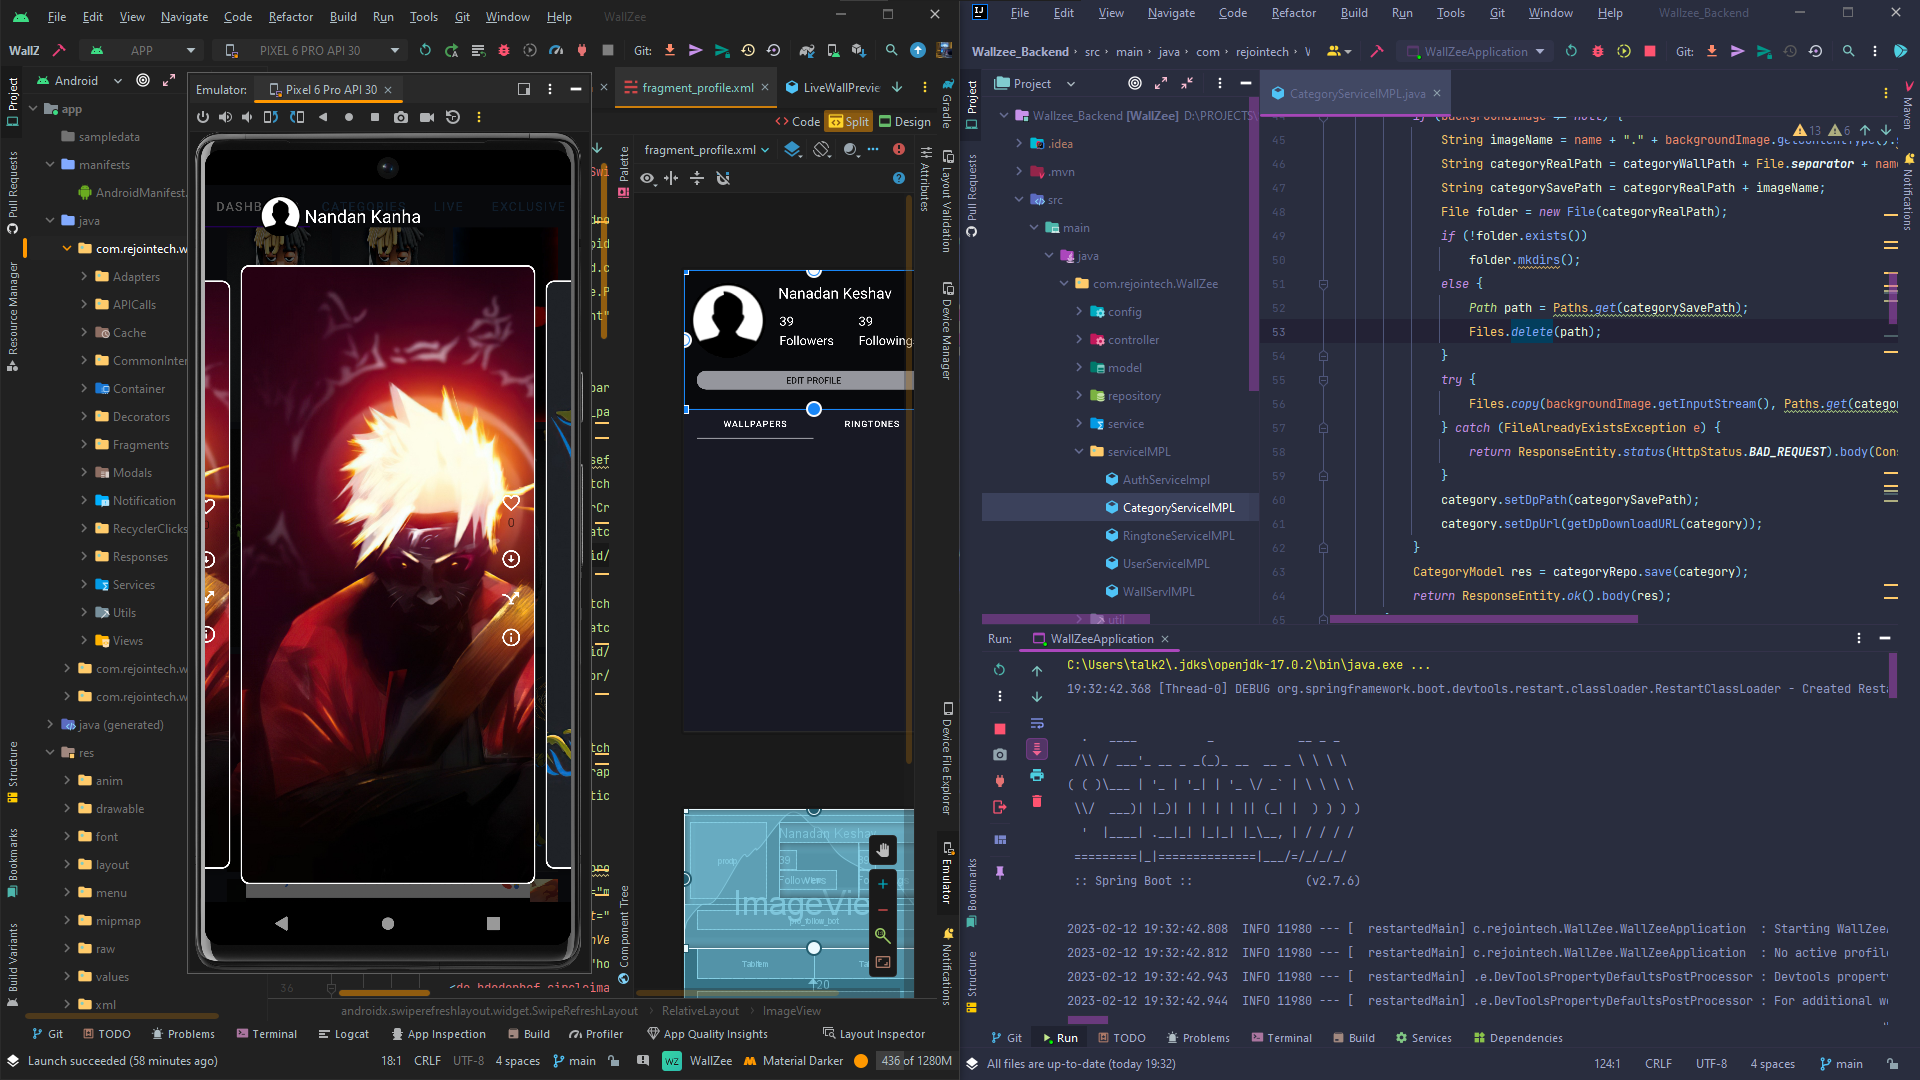Viewport: 1920px width, 1080px height.
Task: Toggle Scroll to End in Run console
Action: 1037,749
